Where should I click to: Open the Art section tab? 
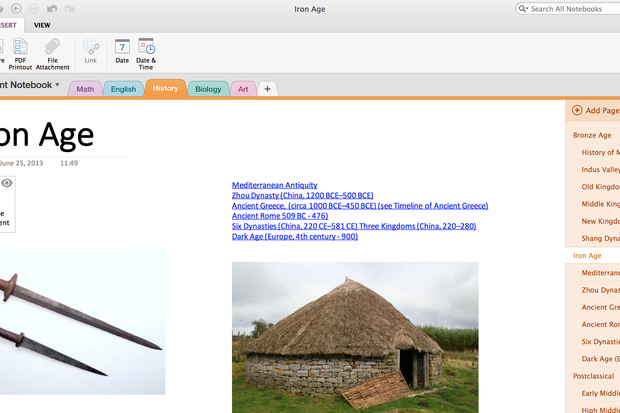[243, 89]
